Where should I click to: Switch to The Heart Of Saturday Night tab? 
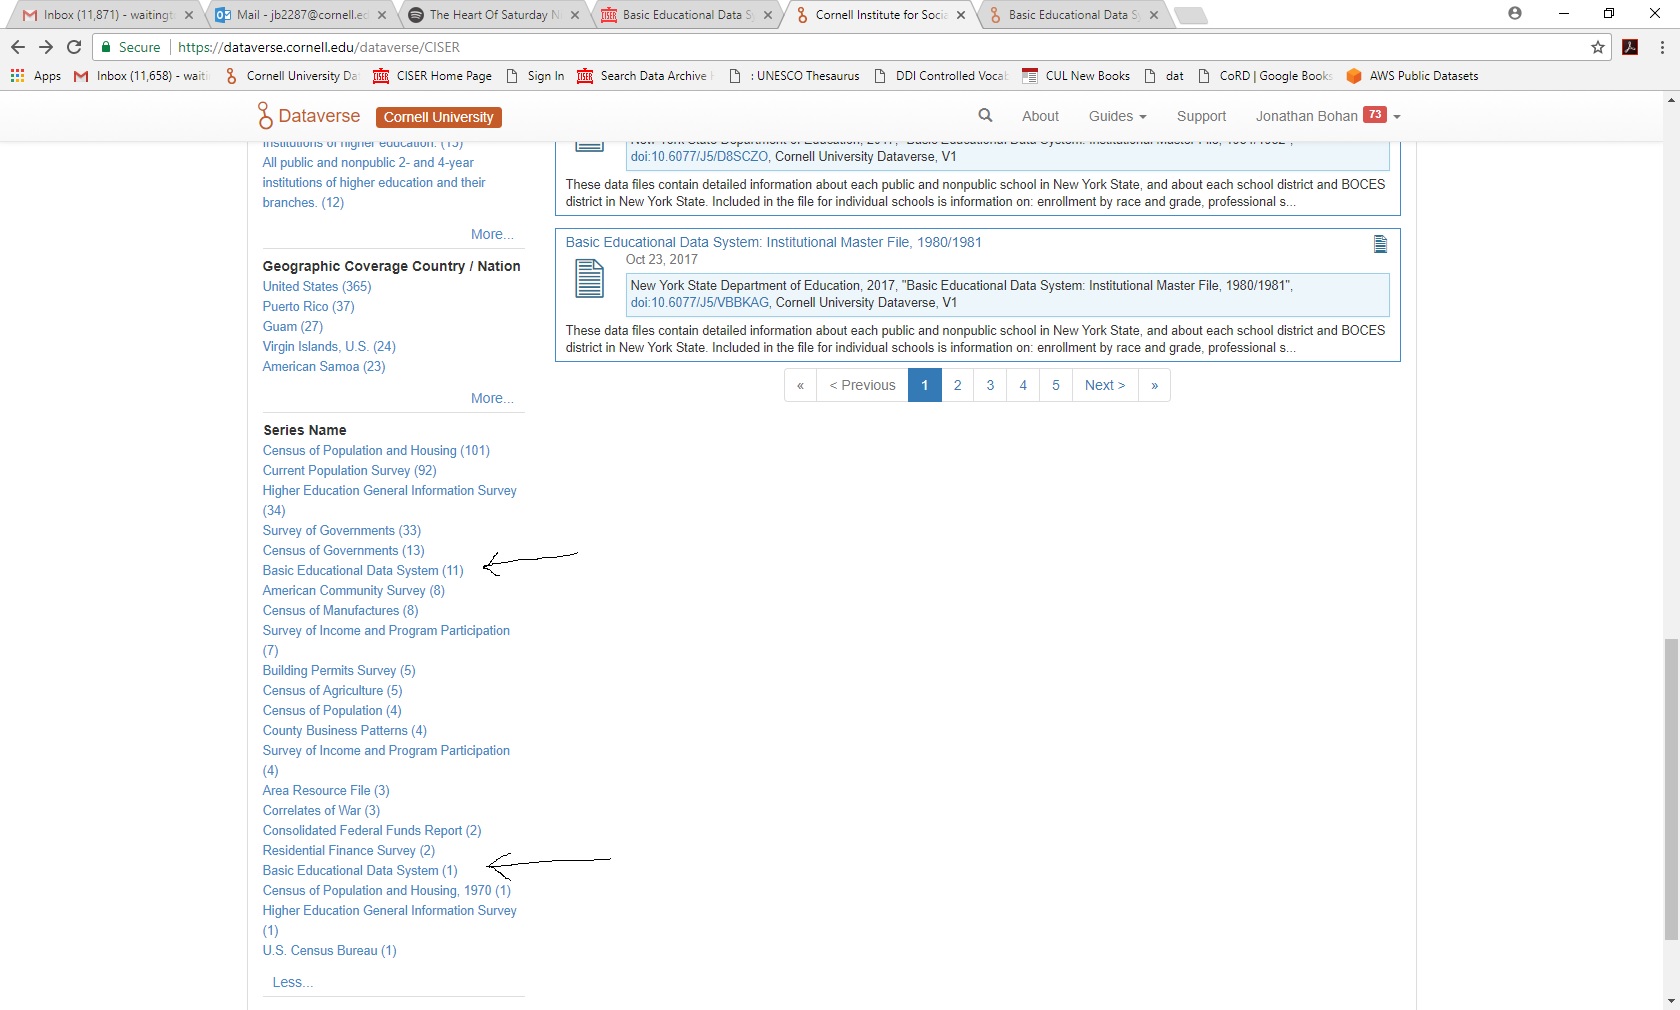click(494, 15)
